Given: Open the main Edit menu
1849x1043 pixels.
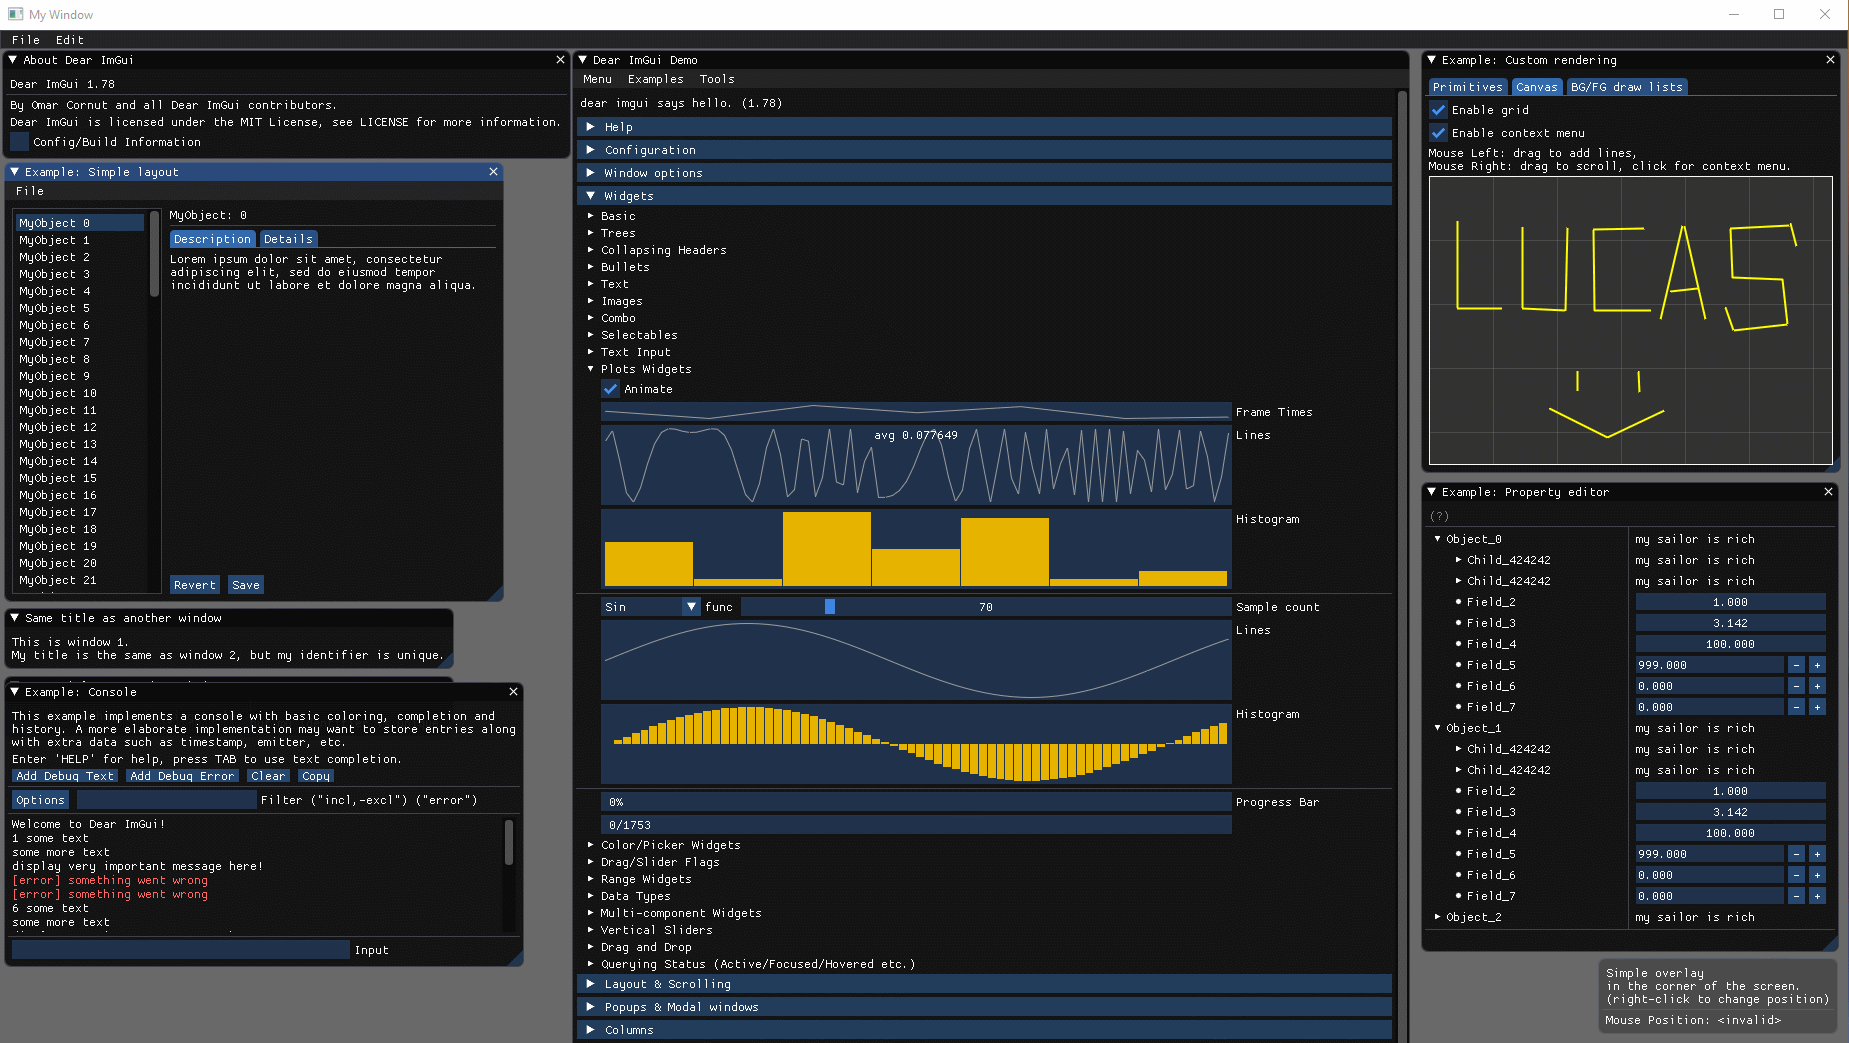Looking at the screenshot, I should [x=70, y=40].
